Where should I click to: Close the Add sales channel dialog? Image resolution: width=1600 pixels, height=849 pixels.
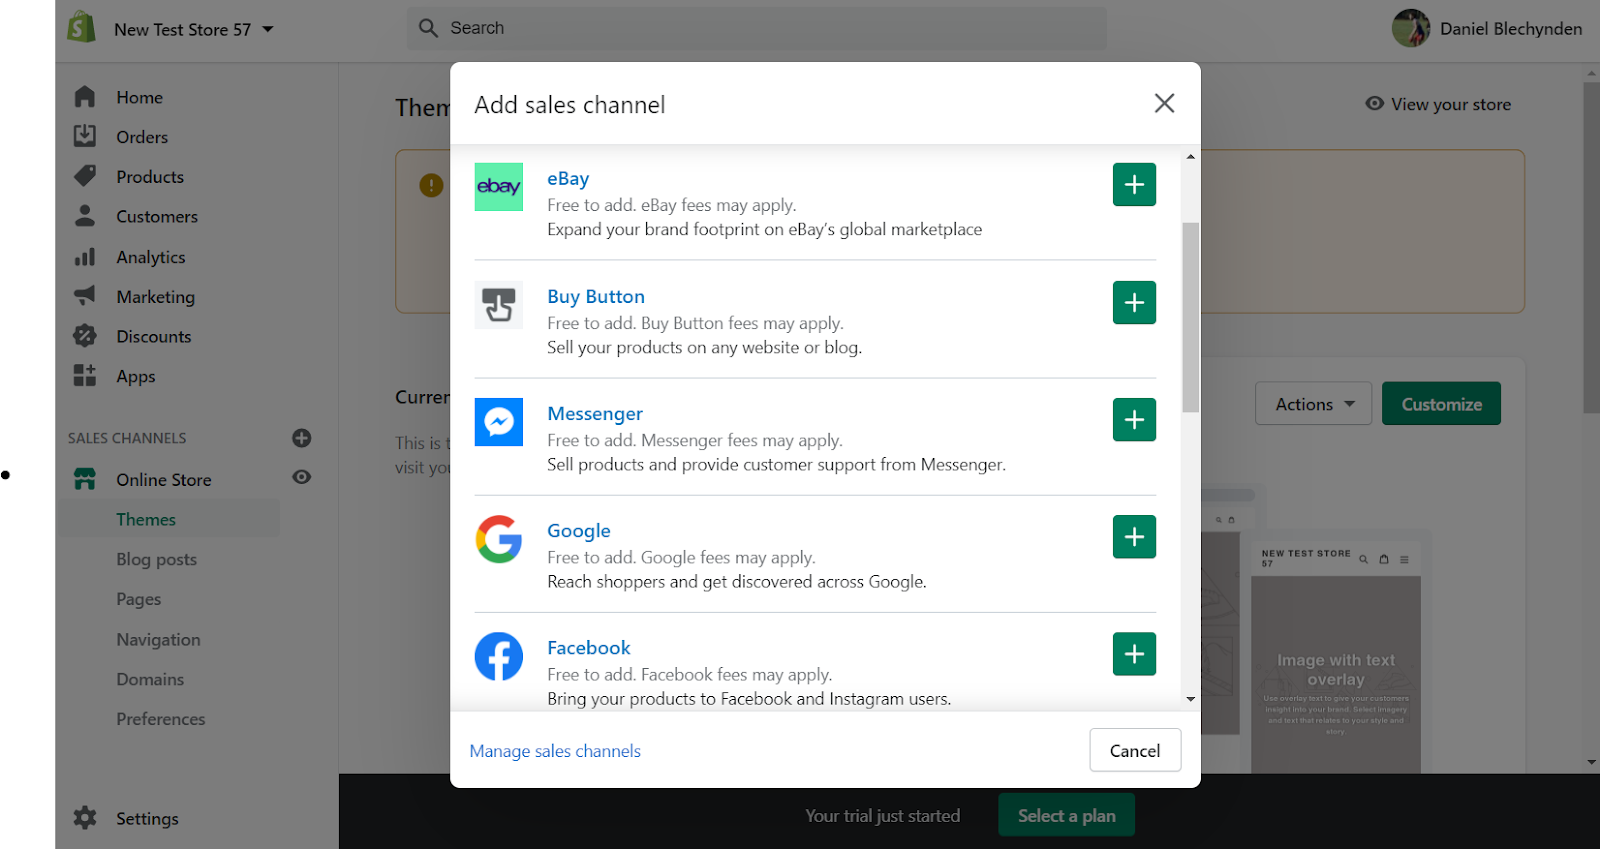(1164, 103)
